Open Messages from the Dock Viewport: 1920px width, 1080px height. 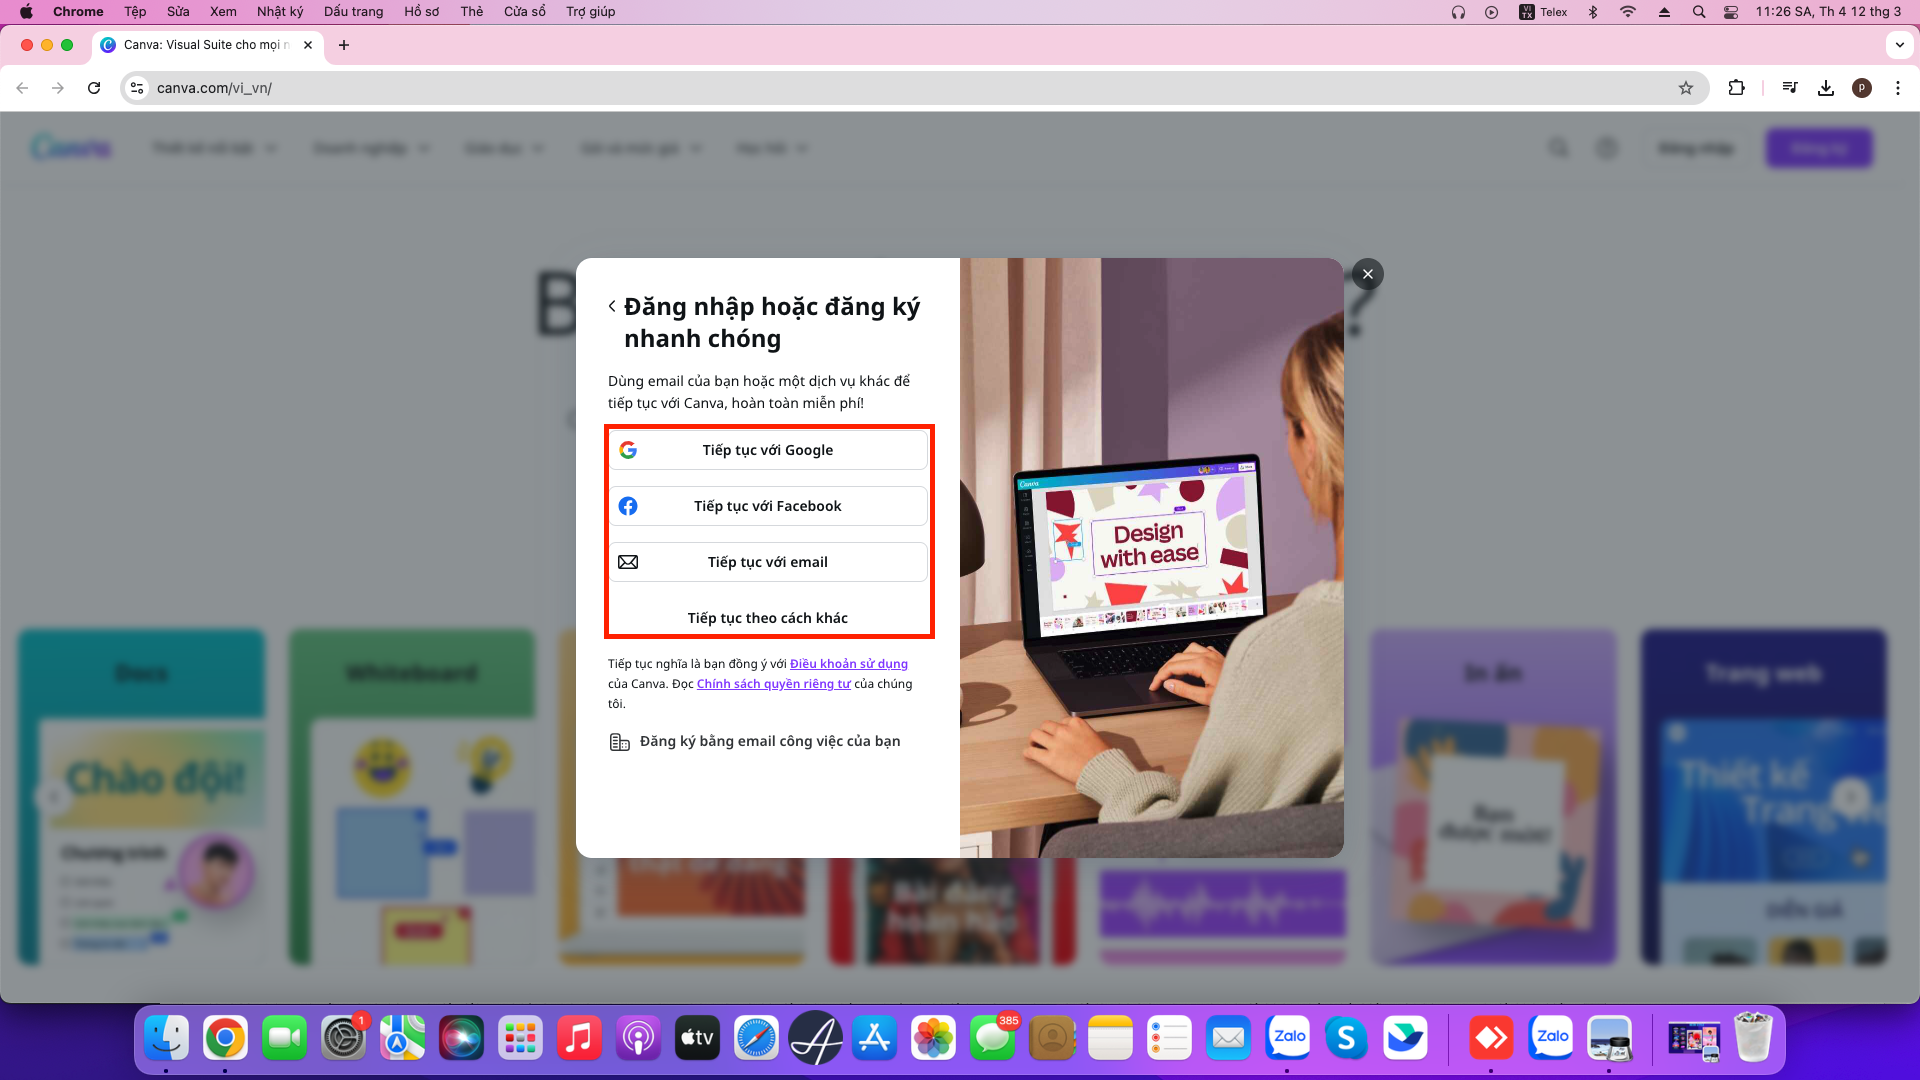point(992,1039)
